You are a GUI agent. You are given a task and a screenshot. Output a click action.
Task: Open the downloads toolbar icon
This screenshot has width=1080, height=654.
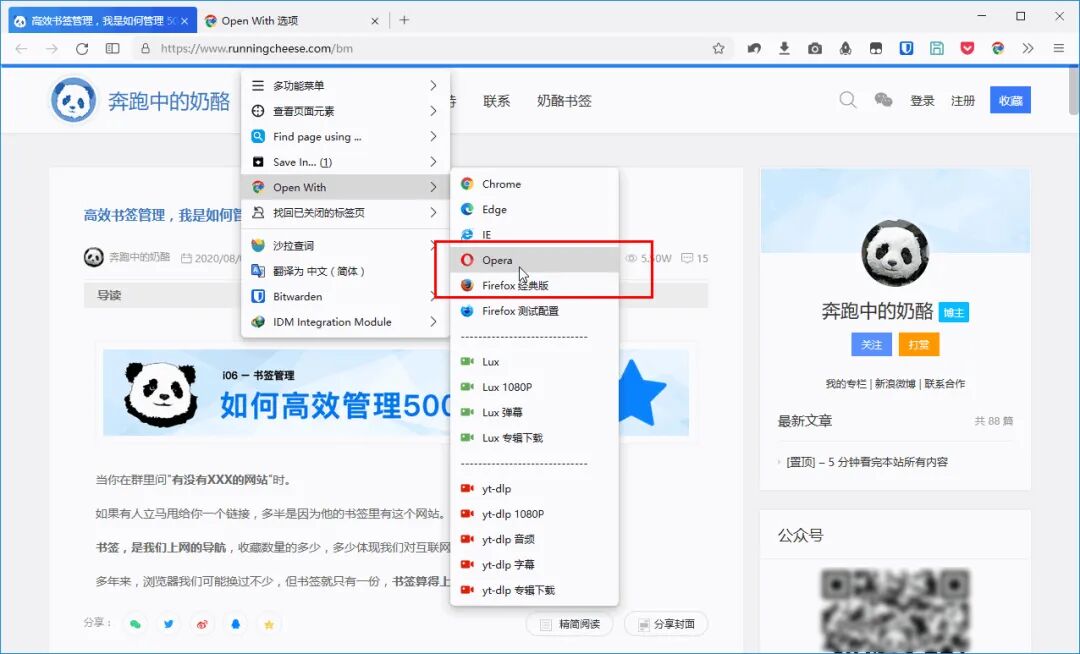[784, 48]
